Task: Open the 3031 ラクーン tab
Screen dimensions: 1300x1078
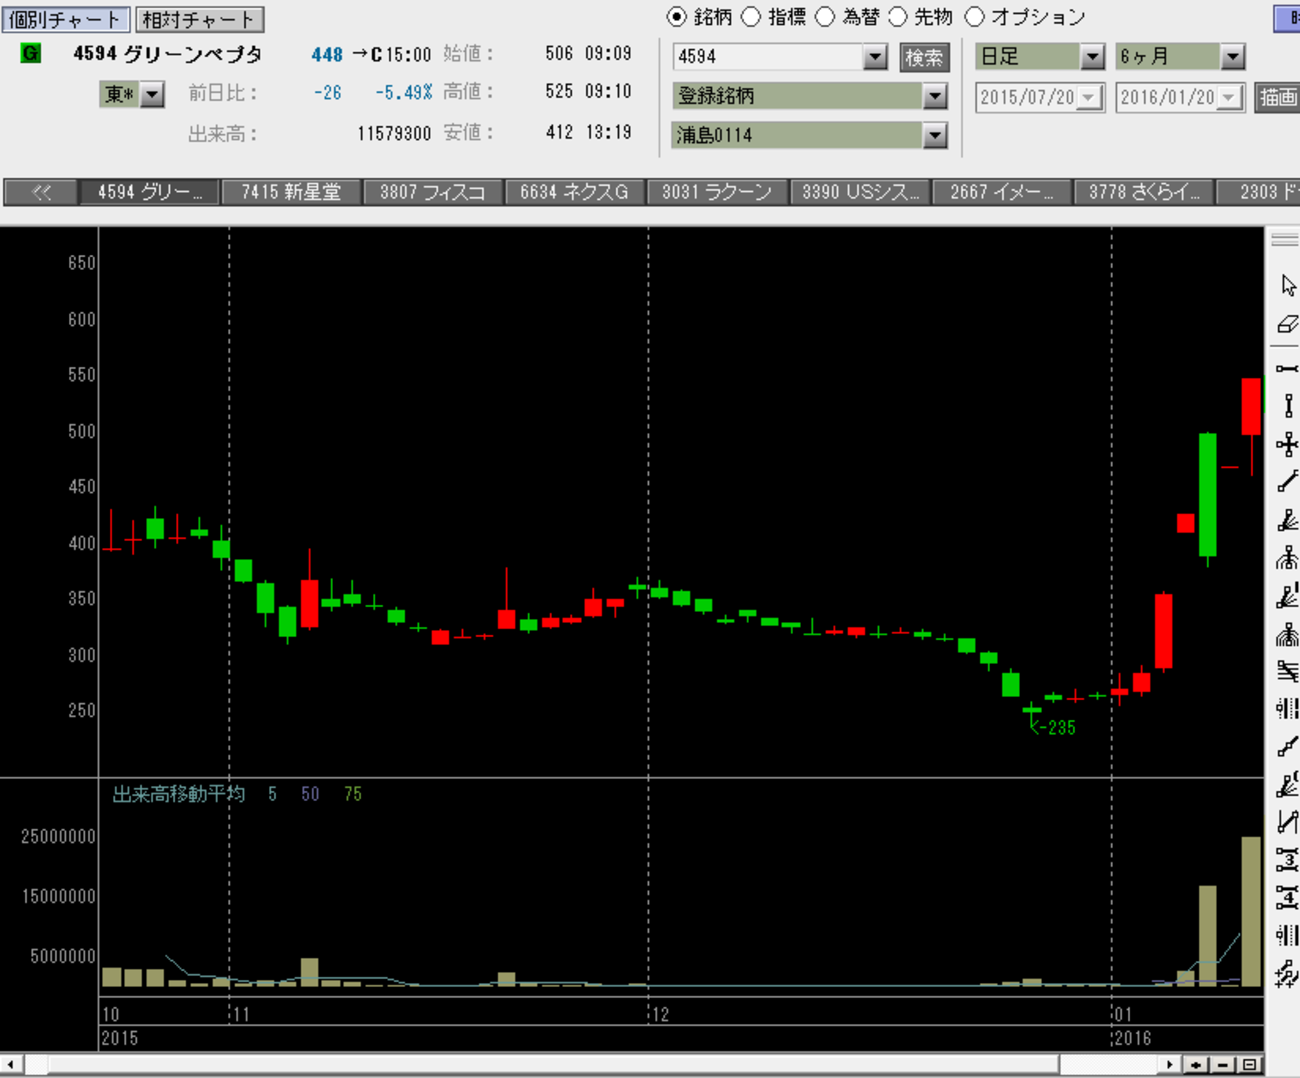Action: (x=716, y=192)
